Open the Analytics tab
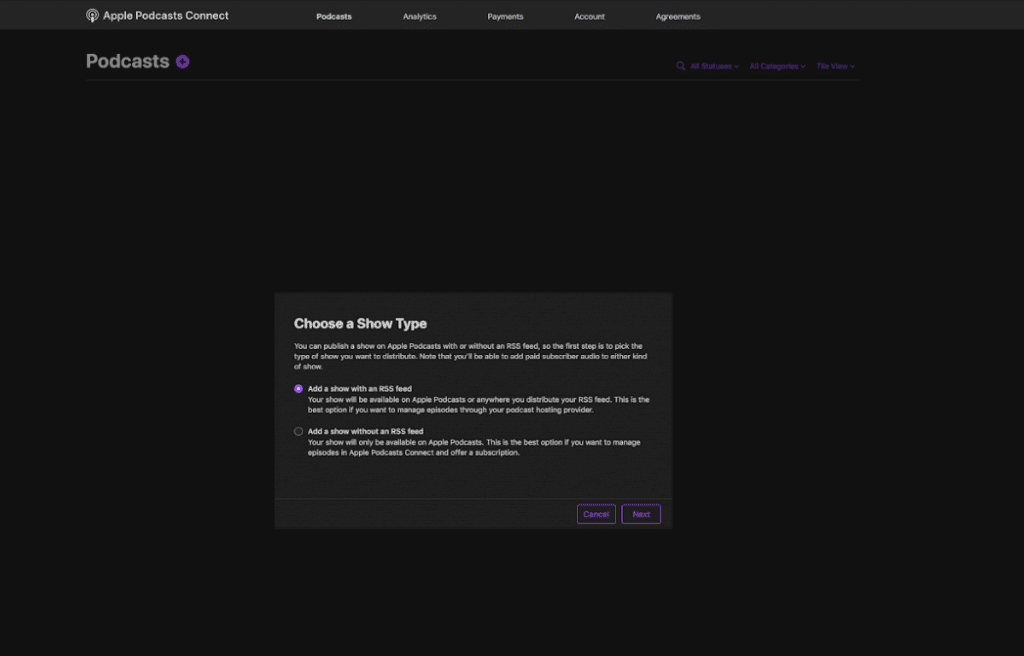Image resolution: width=1024 pixels, height=656 pixels. pyautogui.click(x=419, y=16)
